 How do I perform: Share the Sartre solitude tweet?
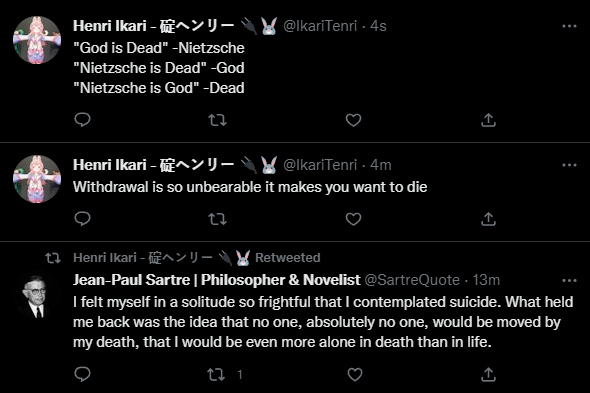click(488, 374)
